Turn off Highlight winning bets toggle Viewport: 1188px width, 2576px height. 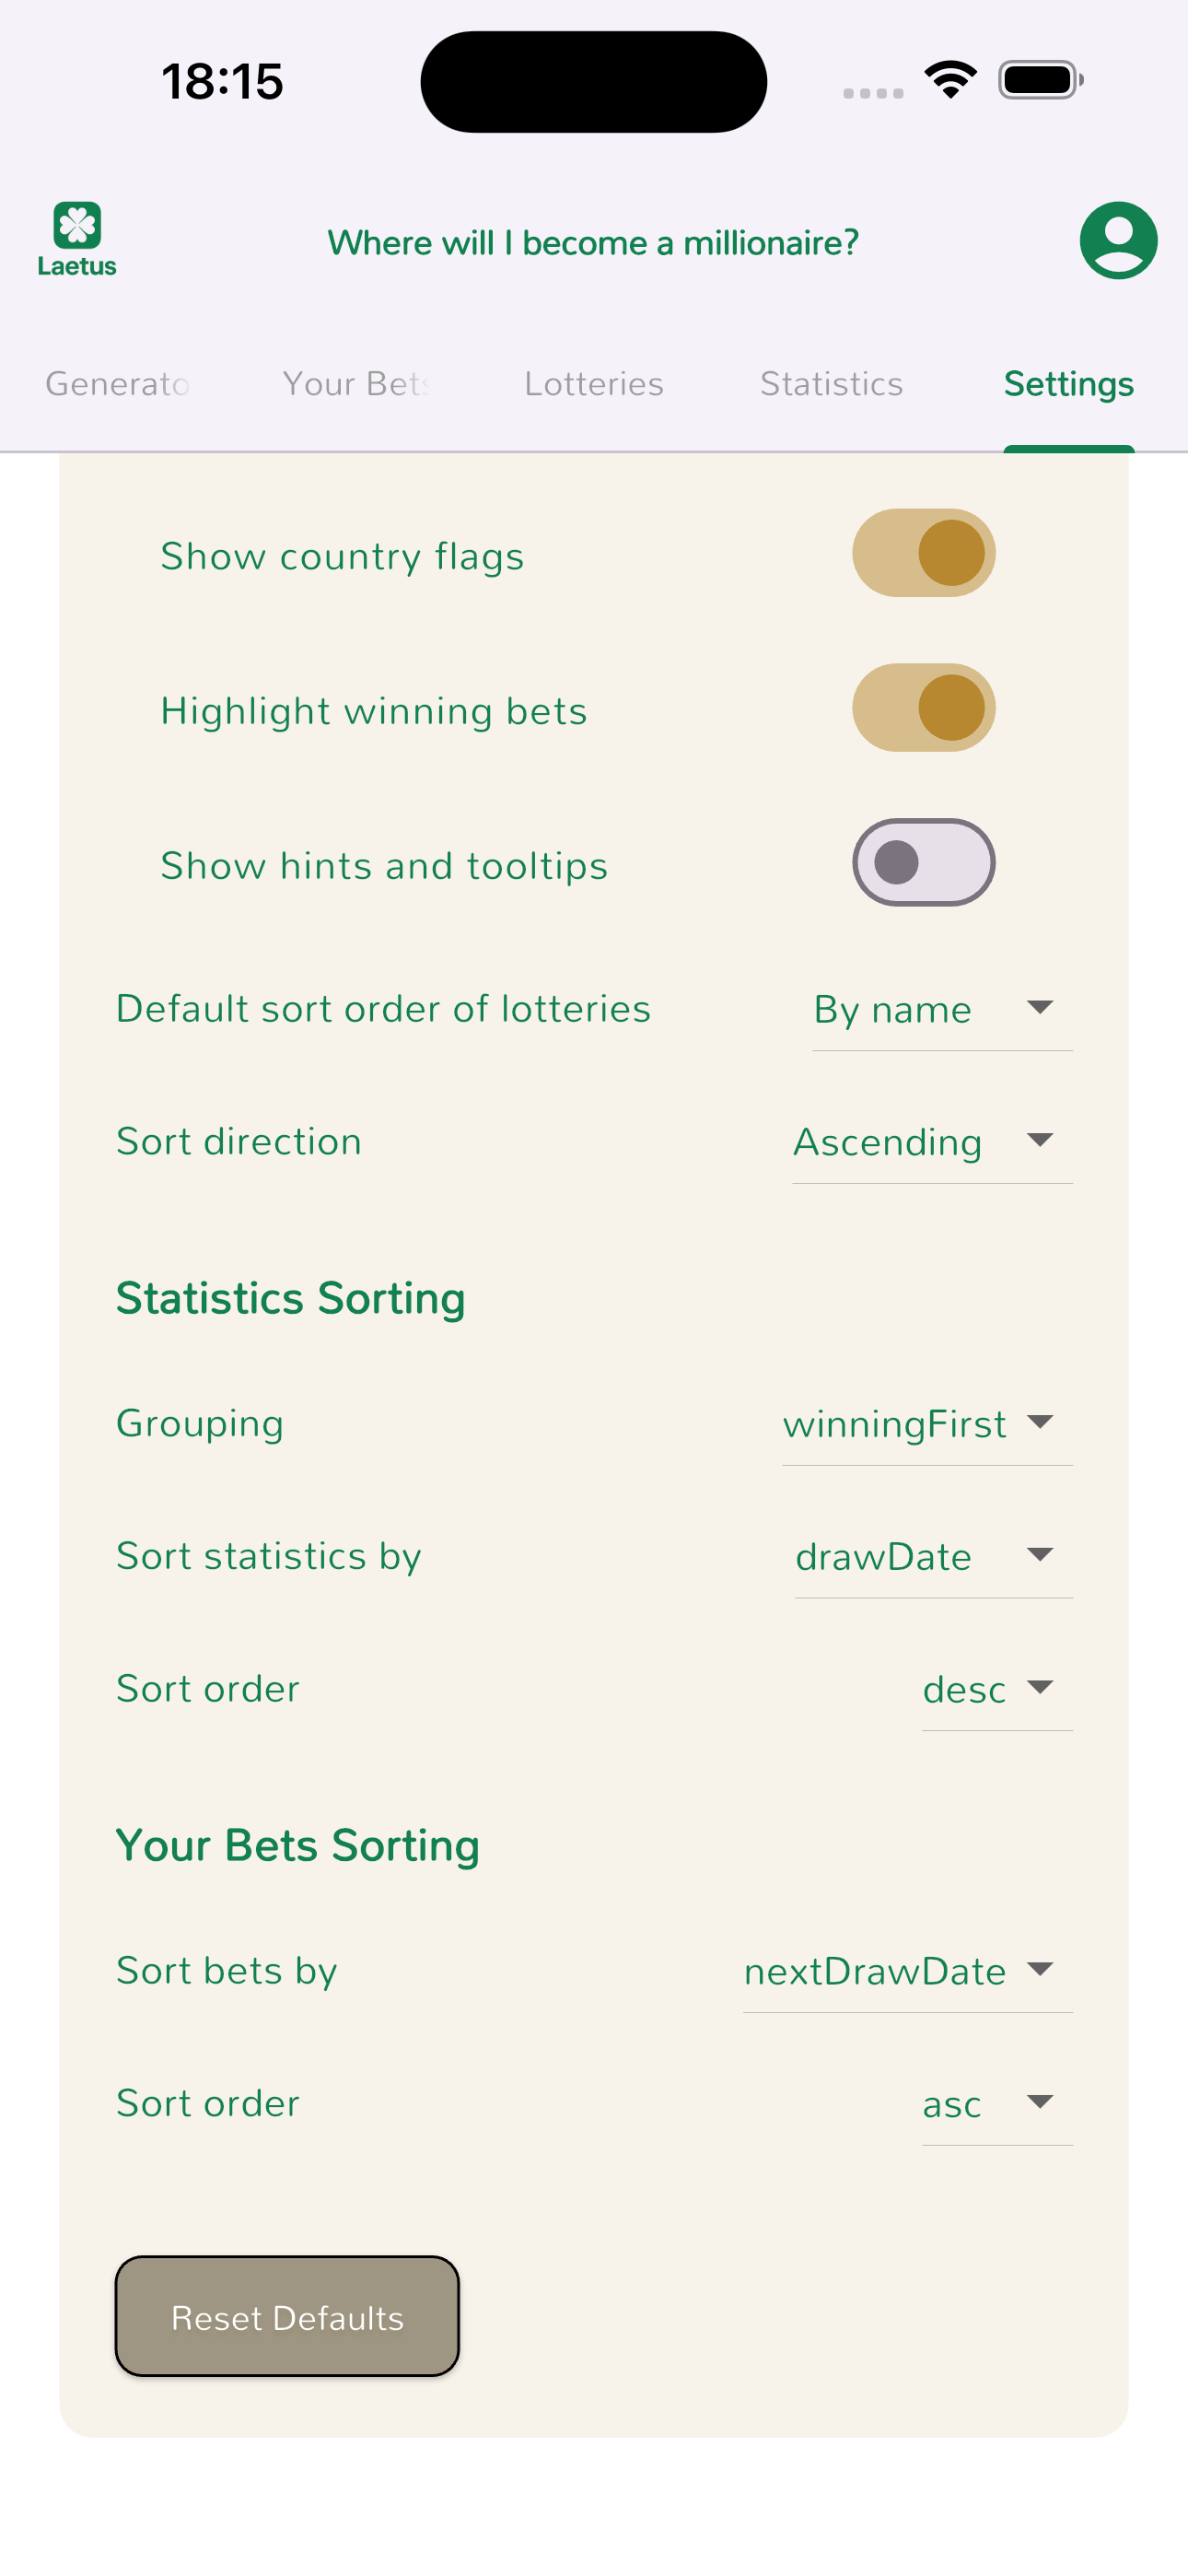point(923,708)
